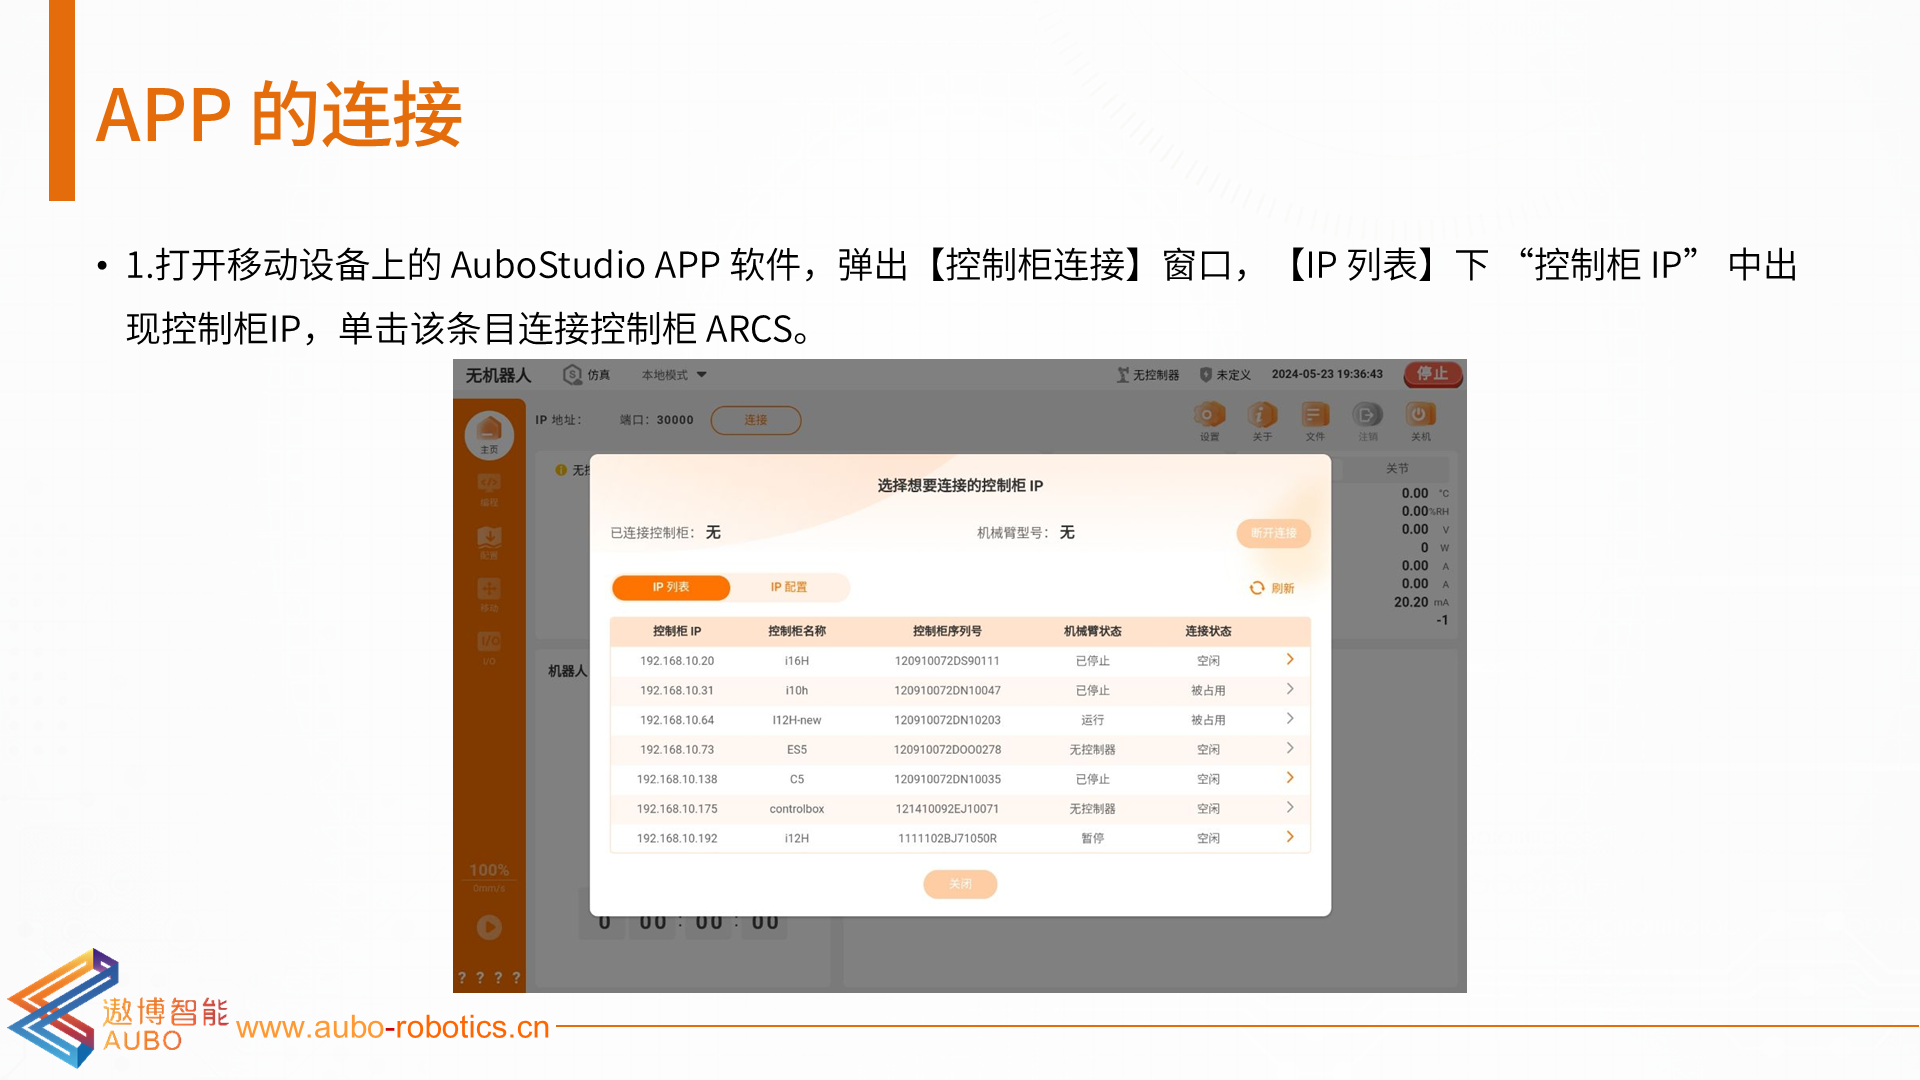
Task: Select the IP 列表 tab
Action: pyautogui.click(x=671, y=587)
